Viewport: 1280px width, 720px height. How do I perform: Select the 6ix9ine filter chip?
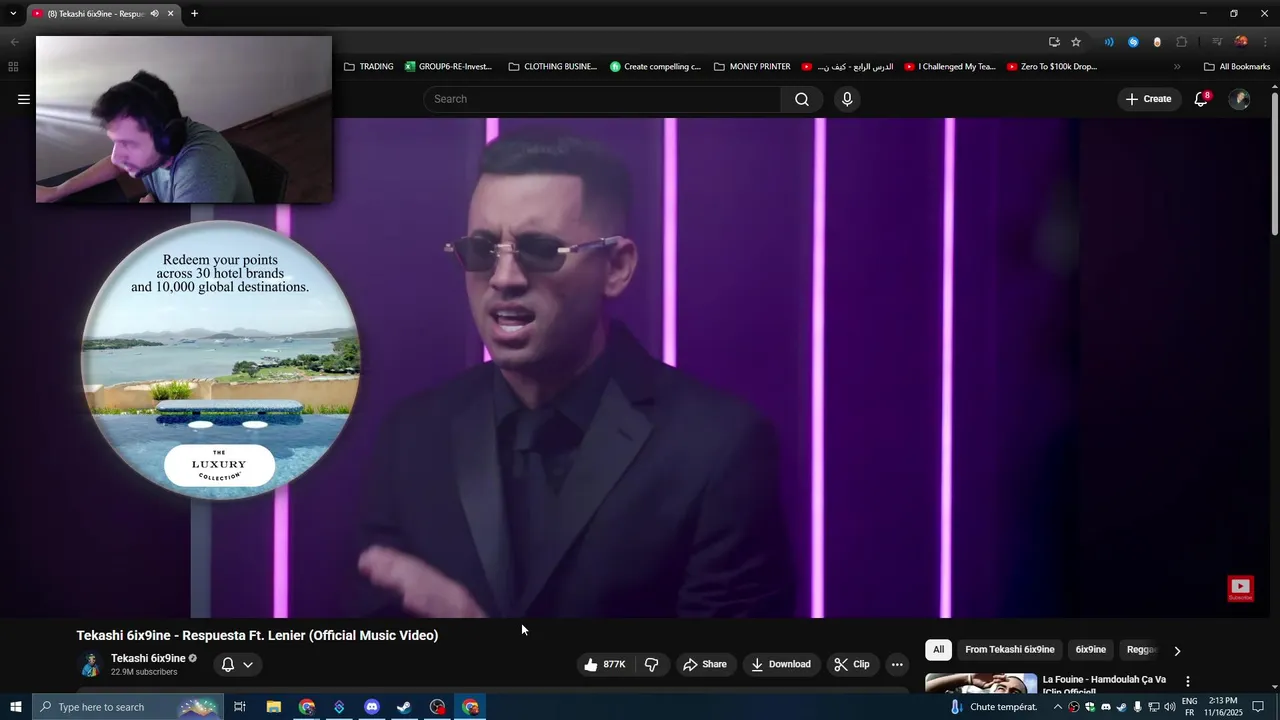coord(1090,650)
